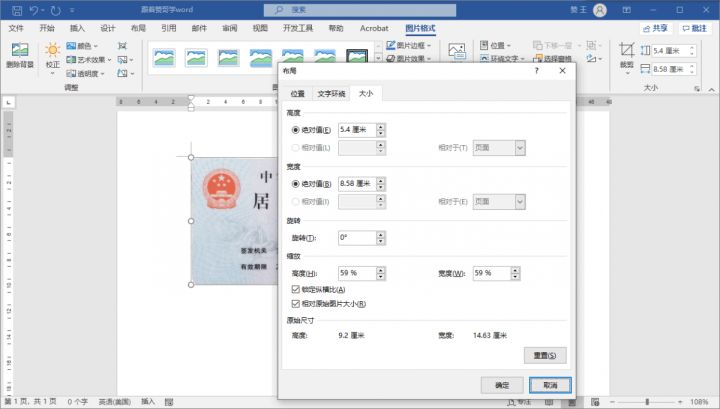Click the Change Picture icon beside 艺术效果

123,60
